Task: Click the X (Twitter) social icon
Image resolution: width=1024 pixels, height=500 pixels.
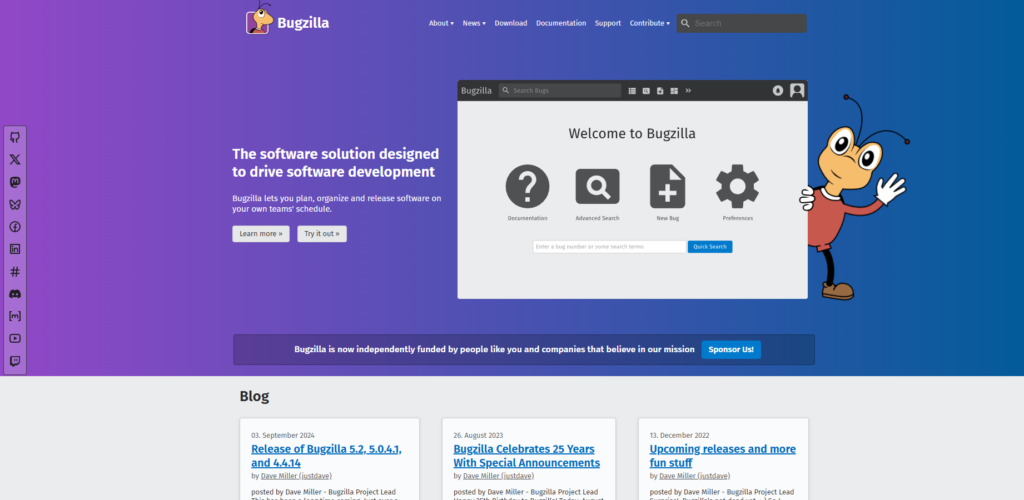Action: (x=15, y=159)
